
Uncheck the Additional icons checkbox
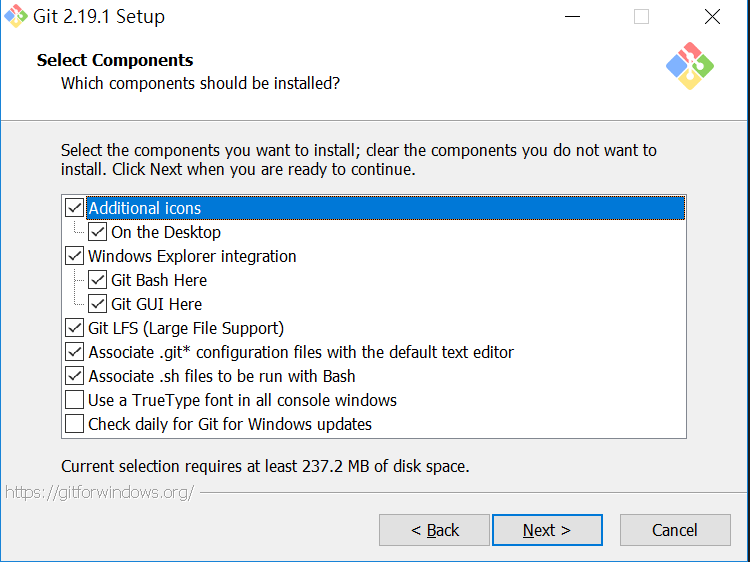75,208
